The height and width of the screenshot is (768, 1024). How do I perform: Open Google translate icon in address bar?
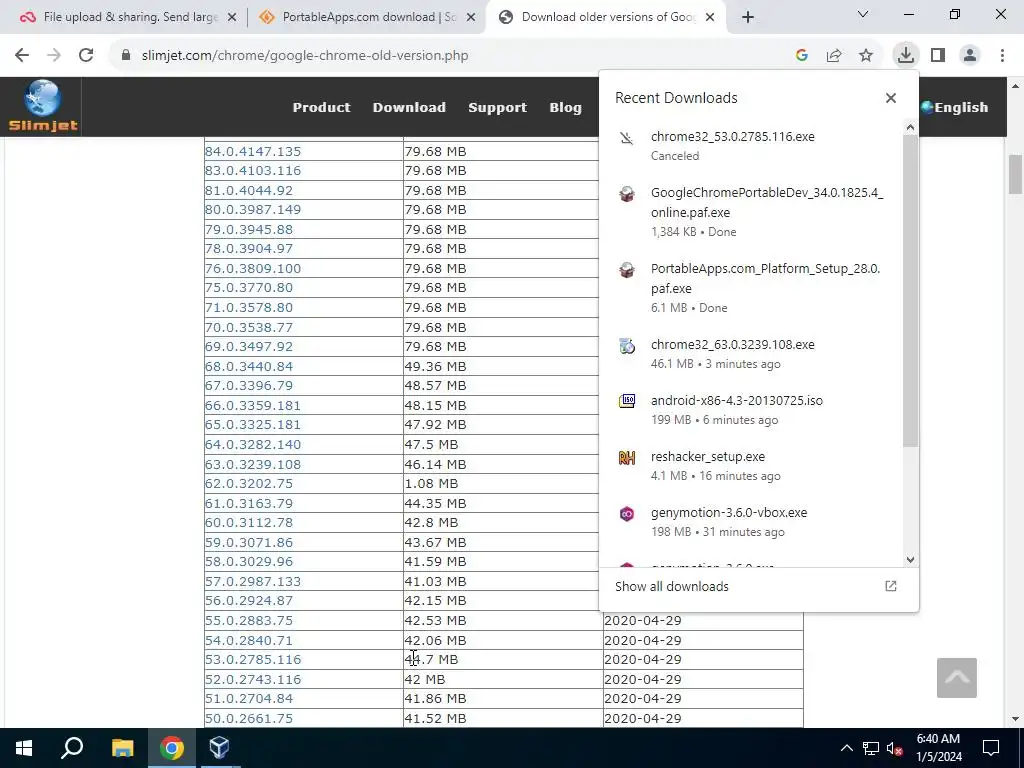(802, 56)
